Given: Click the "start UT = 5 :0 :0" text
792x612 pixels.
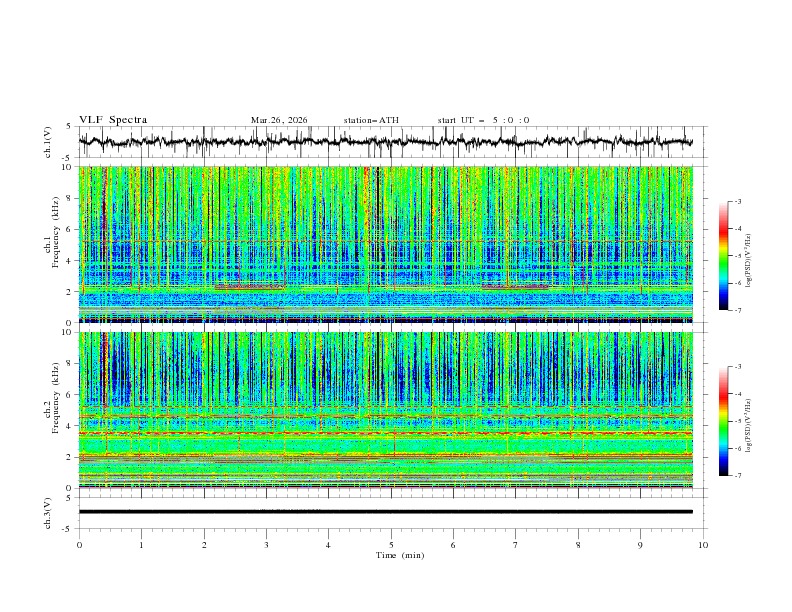Looking at the screenshot, I should (x=483, y=120).
